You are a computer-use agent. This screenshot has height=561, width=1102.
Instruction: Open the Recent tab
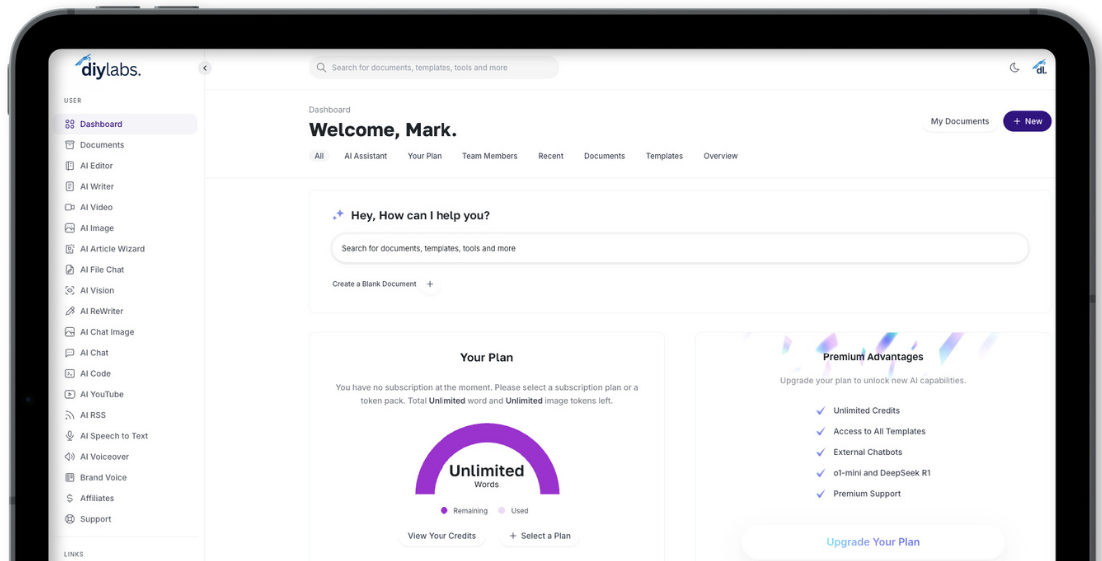click(550, 156)
